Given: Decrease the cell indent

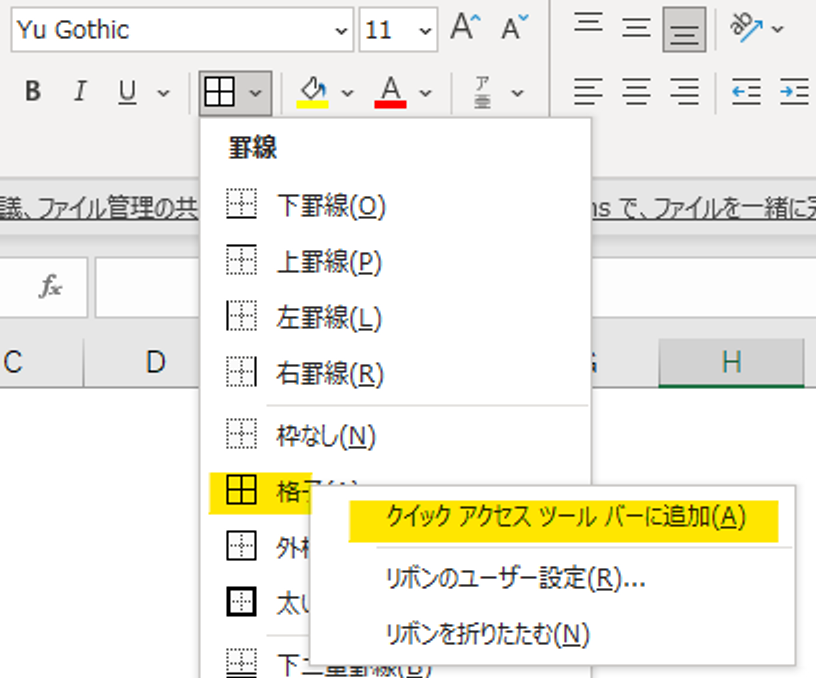Looking at the screenshot, I should click(746, 92).
